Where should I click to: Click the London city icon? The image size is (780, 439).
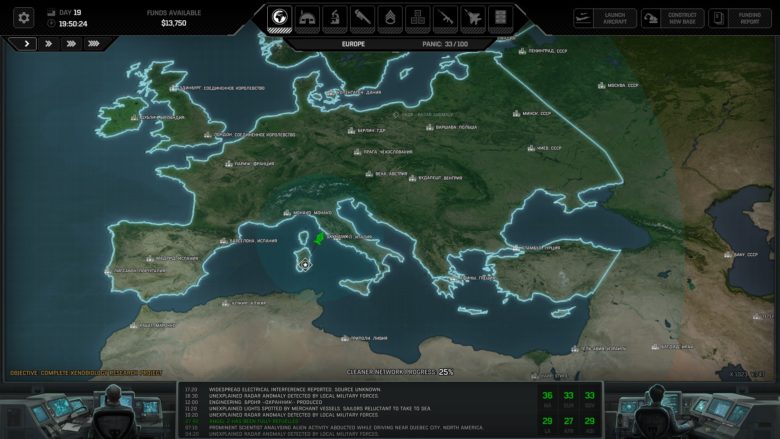coord(207,135)
